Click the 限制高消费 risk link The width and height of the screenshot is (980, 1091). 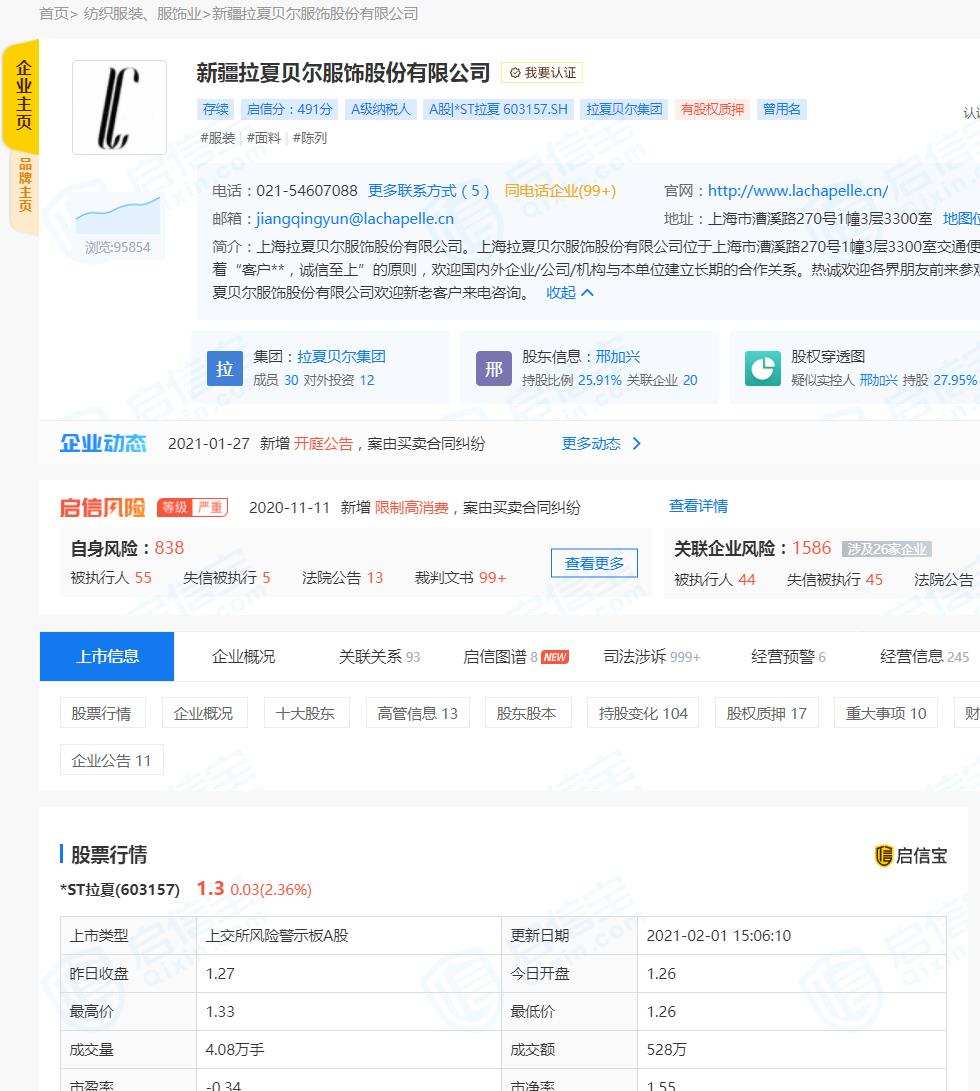point(411,507)
